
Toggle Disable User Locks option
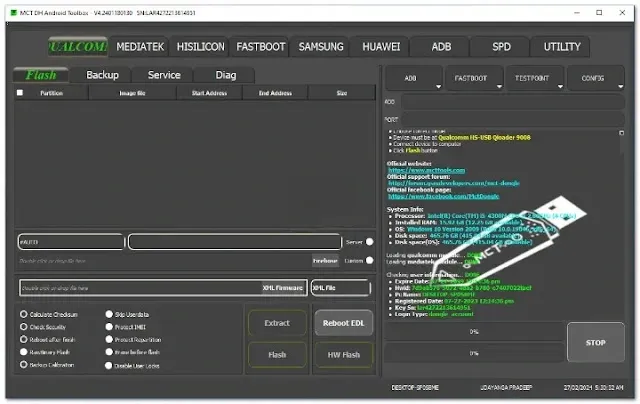[109, 365]
